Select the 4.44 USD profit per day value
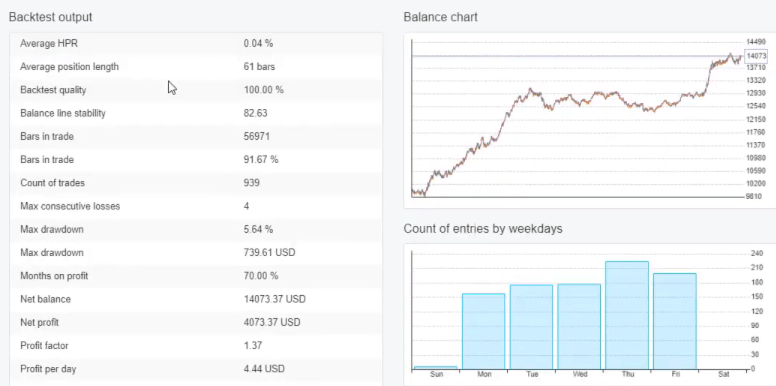This screenshot has width=776, height=386. click(x=264, y=369)
